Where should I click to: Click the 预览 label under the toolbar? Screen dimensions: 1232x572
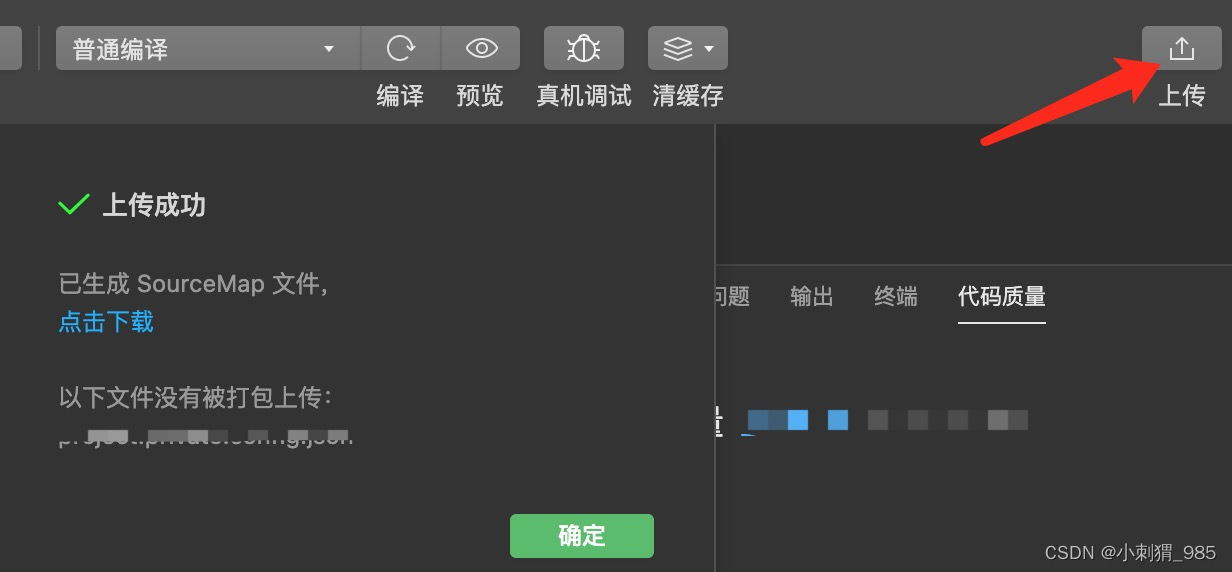pyautogui.click(x=480, y=96)
